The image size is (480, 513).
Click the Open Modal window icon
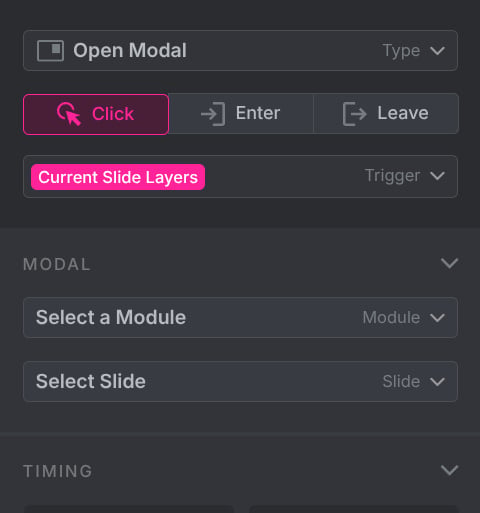point(50,51)
